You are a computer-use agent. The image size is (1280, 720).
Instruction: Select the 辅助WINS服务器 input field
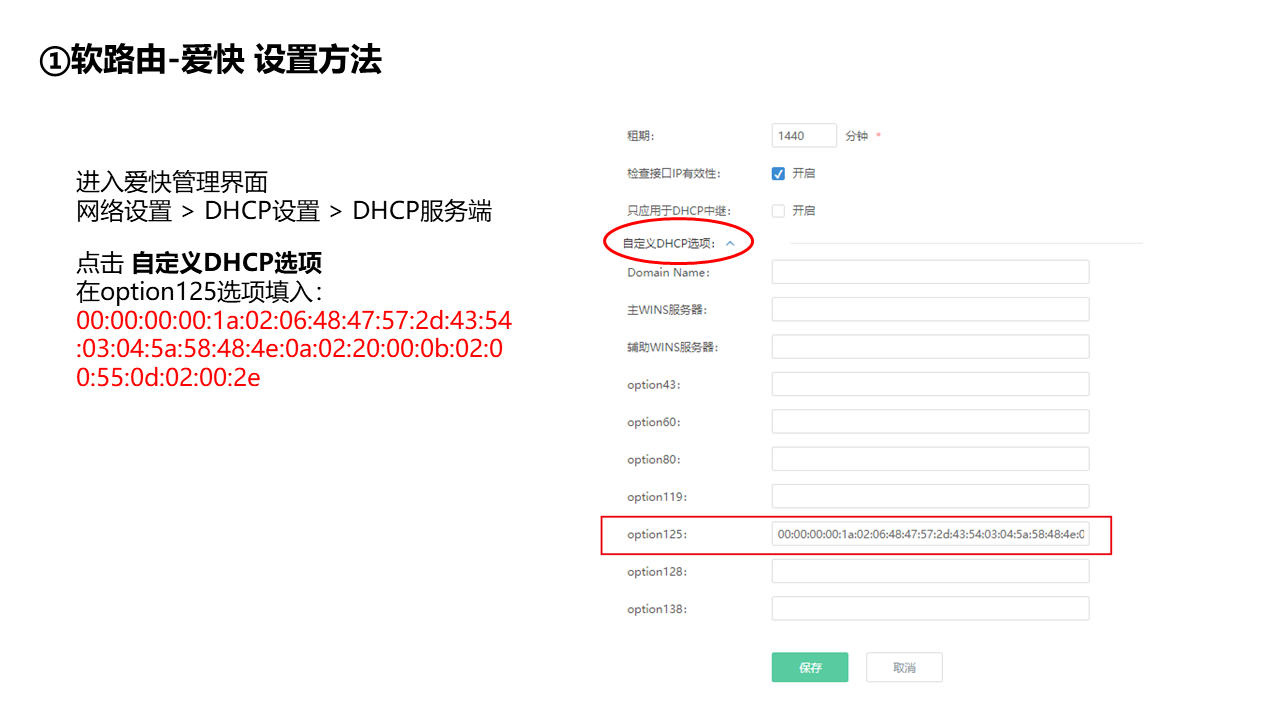[x=930, y=347]
